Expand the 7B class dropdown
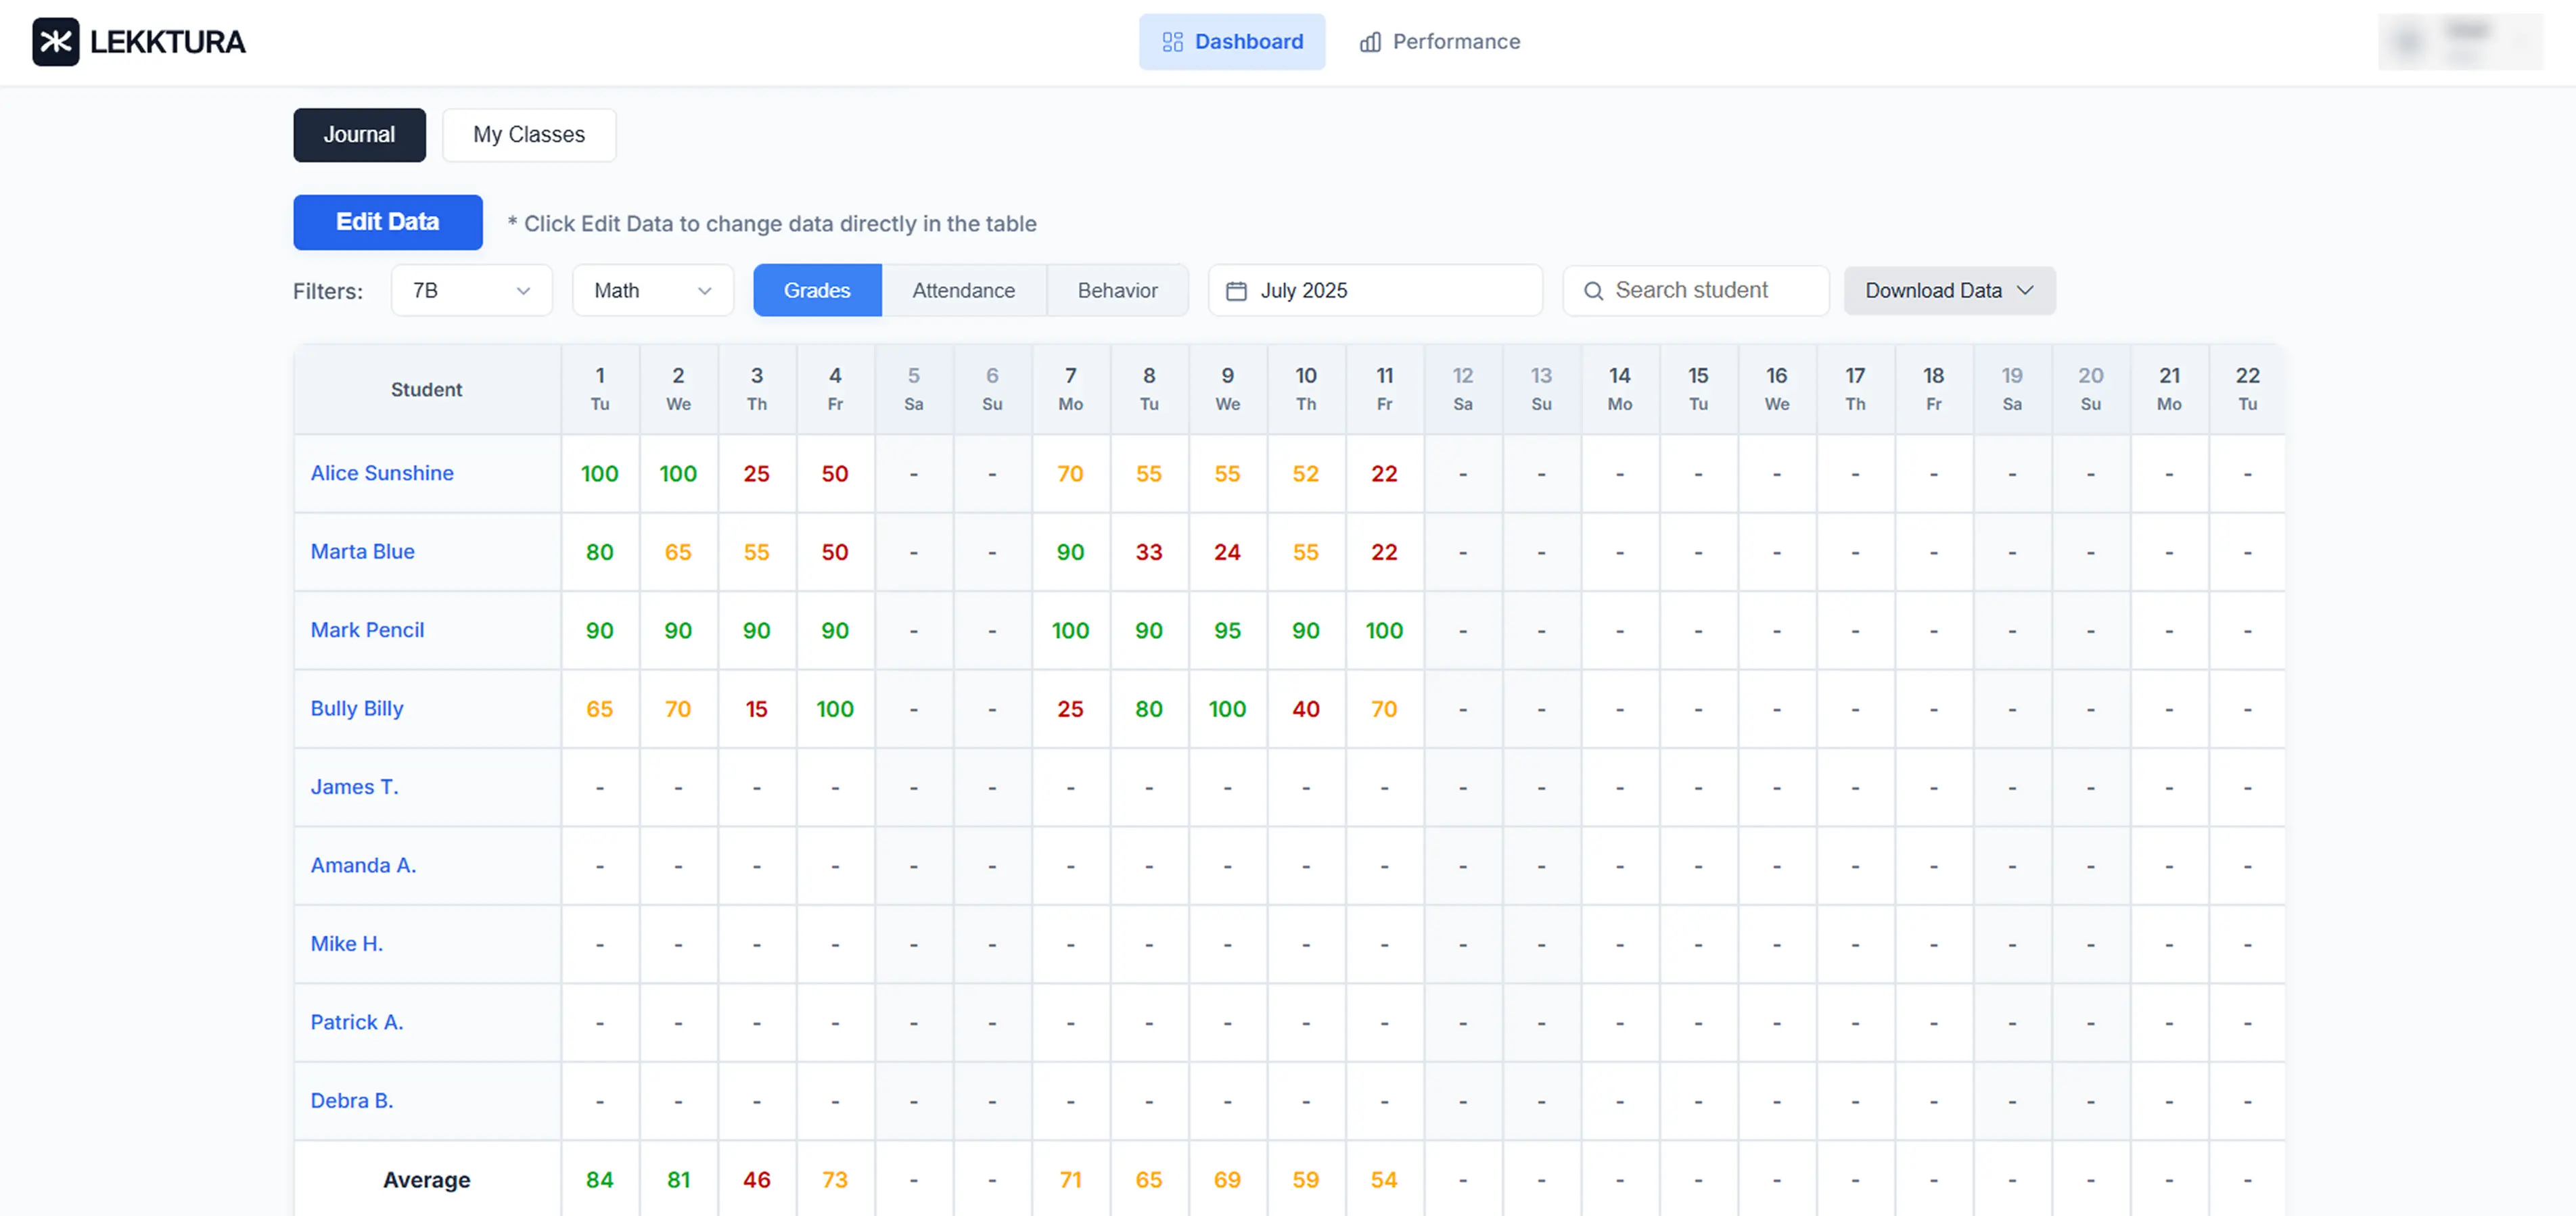The width and height of the screenshot is (2576, 1216). 471,291
